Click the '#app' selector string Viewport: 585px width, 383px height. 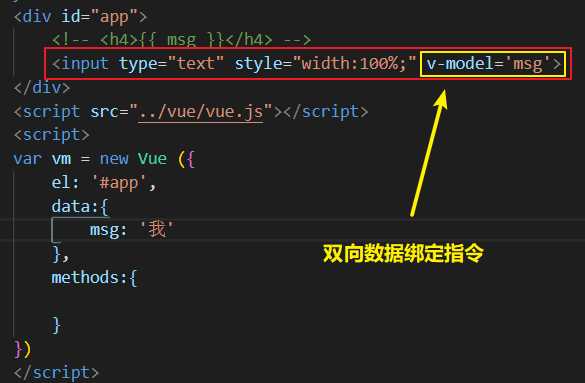[x=119, y=183]
